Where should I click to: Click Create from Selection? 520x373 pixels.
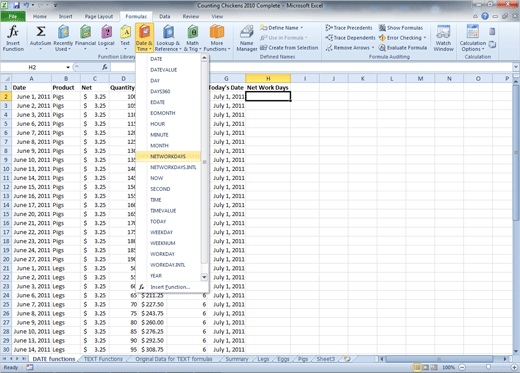(289, 48)
